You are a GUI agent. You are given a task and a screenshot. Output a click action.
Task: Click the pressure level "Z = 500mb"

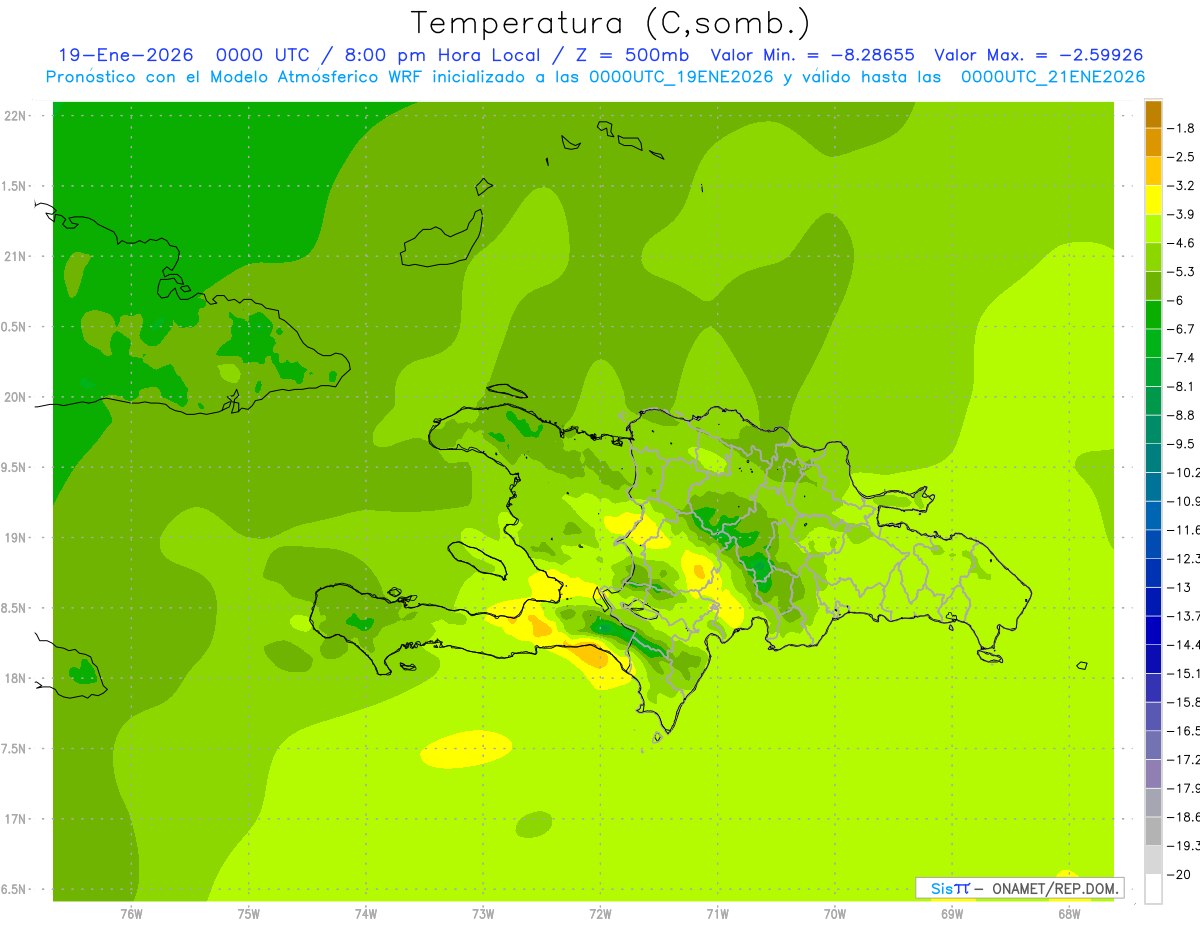[632, 55]
